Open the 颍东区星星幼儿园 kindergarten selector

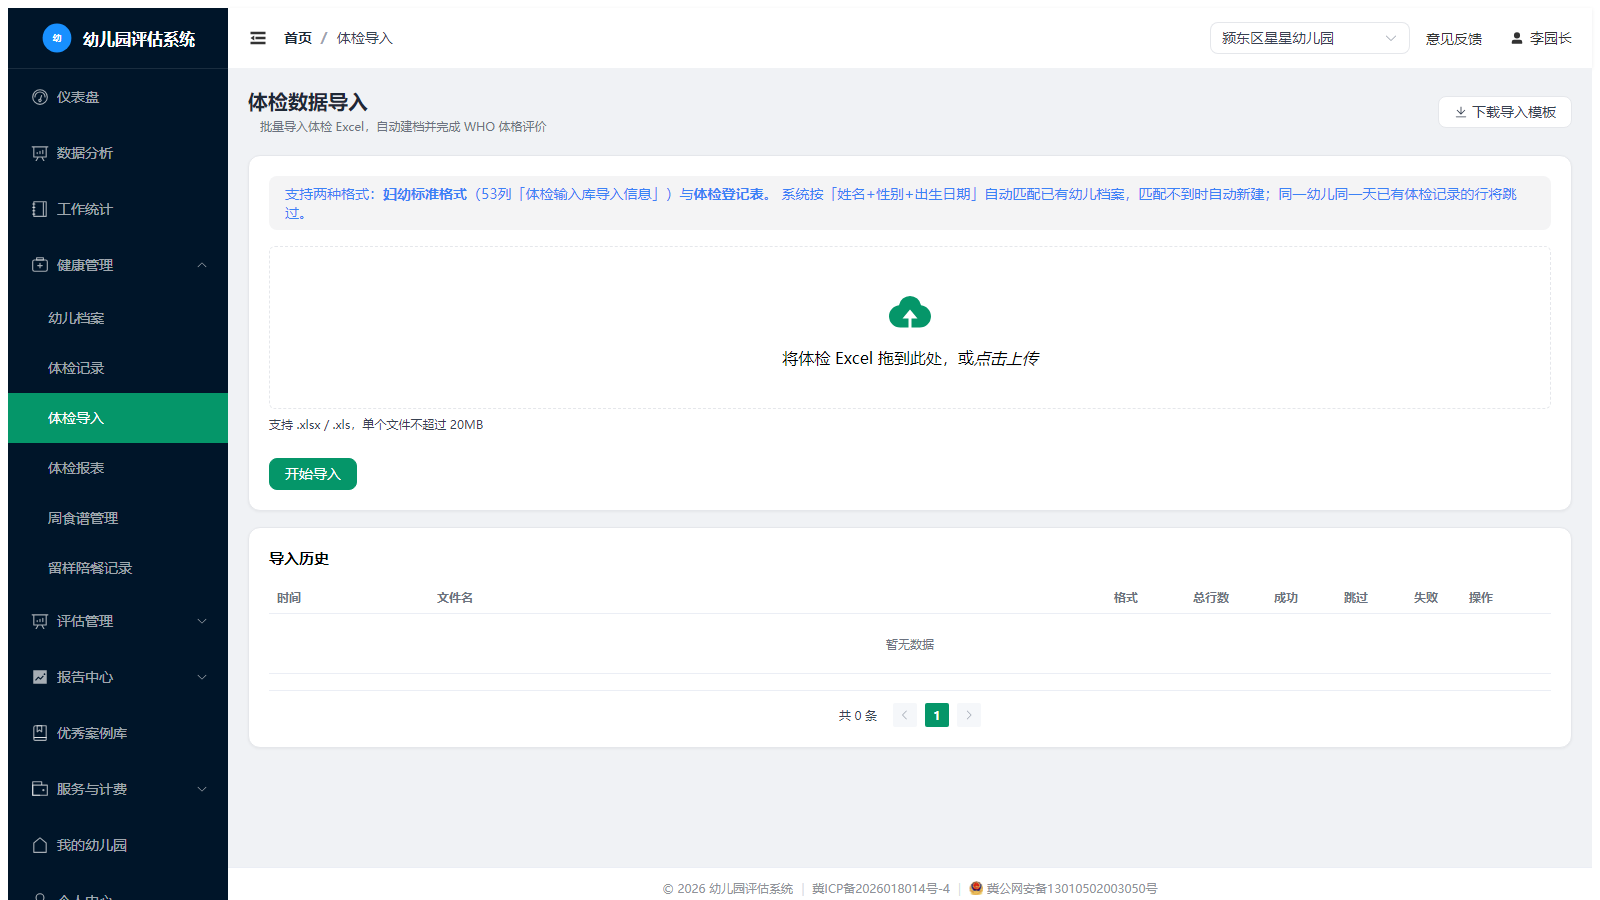coord(1309,38)
